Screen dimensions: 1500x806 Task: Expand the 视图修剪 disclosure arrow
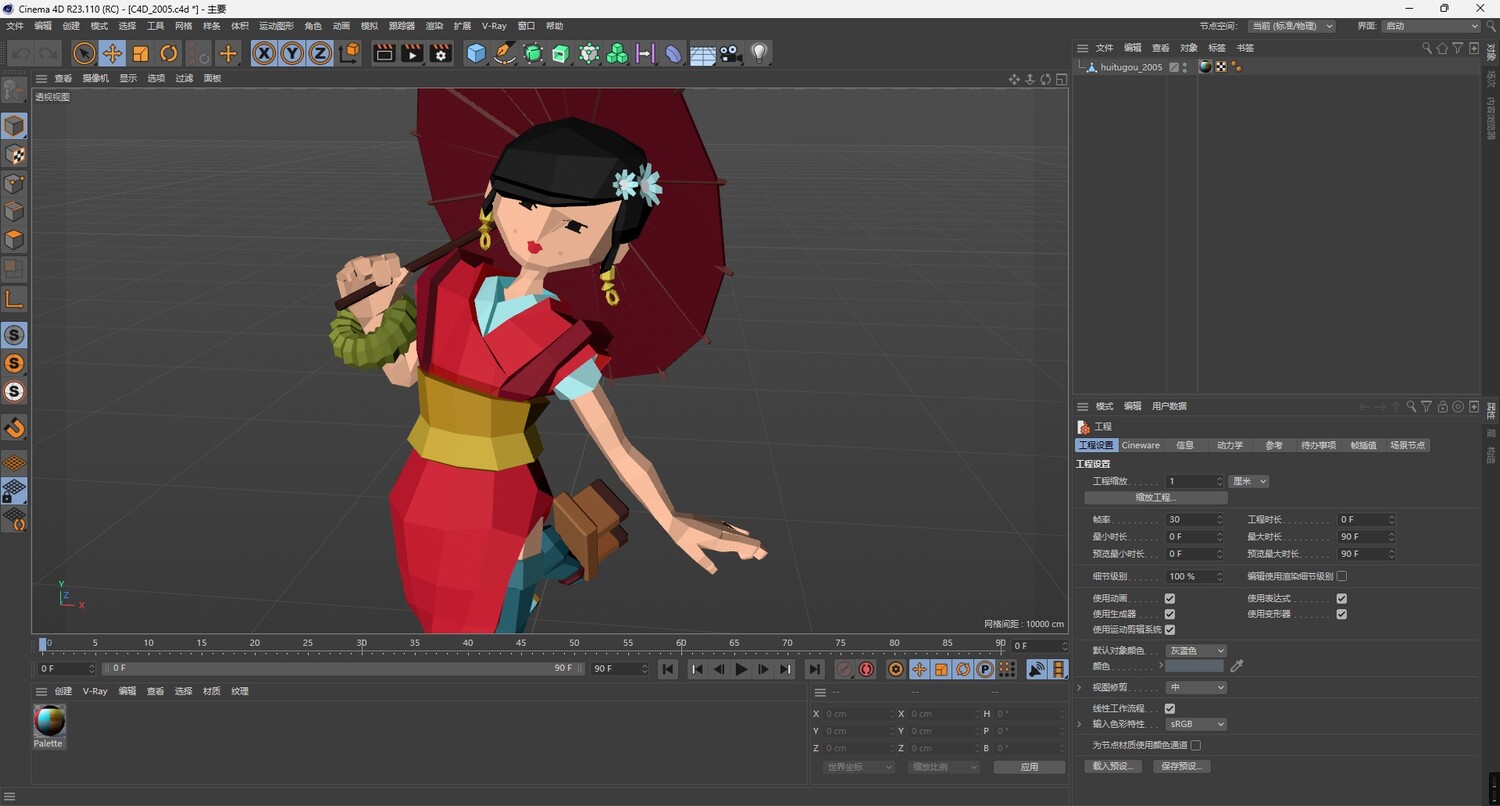point(1080,688)
